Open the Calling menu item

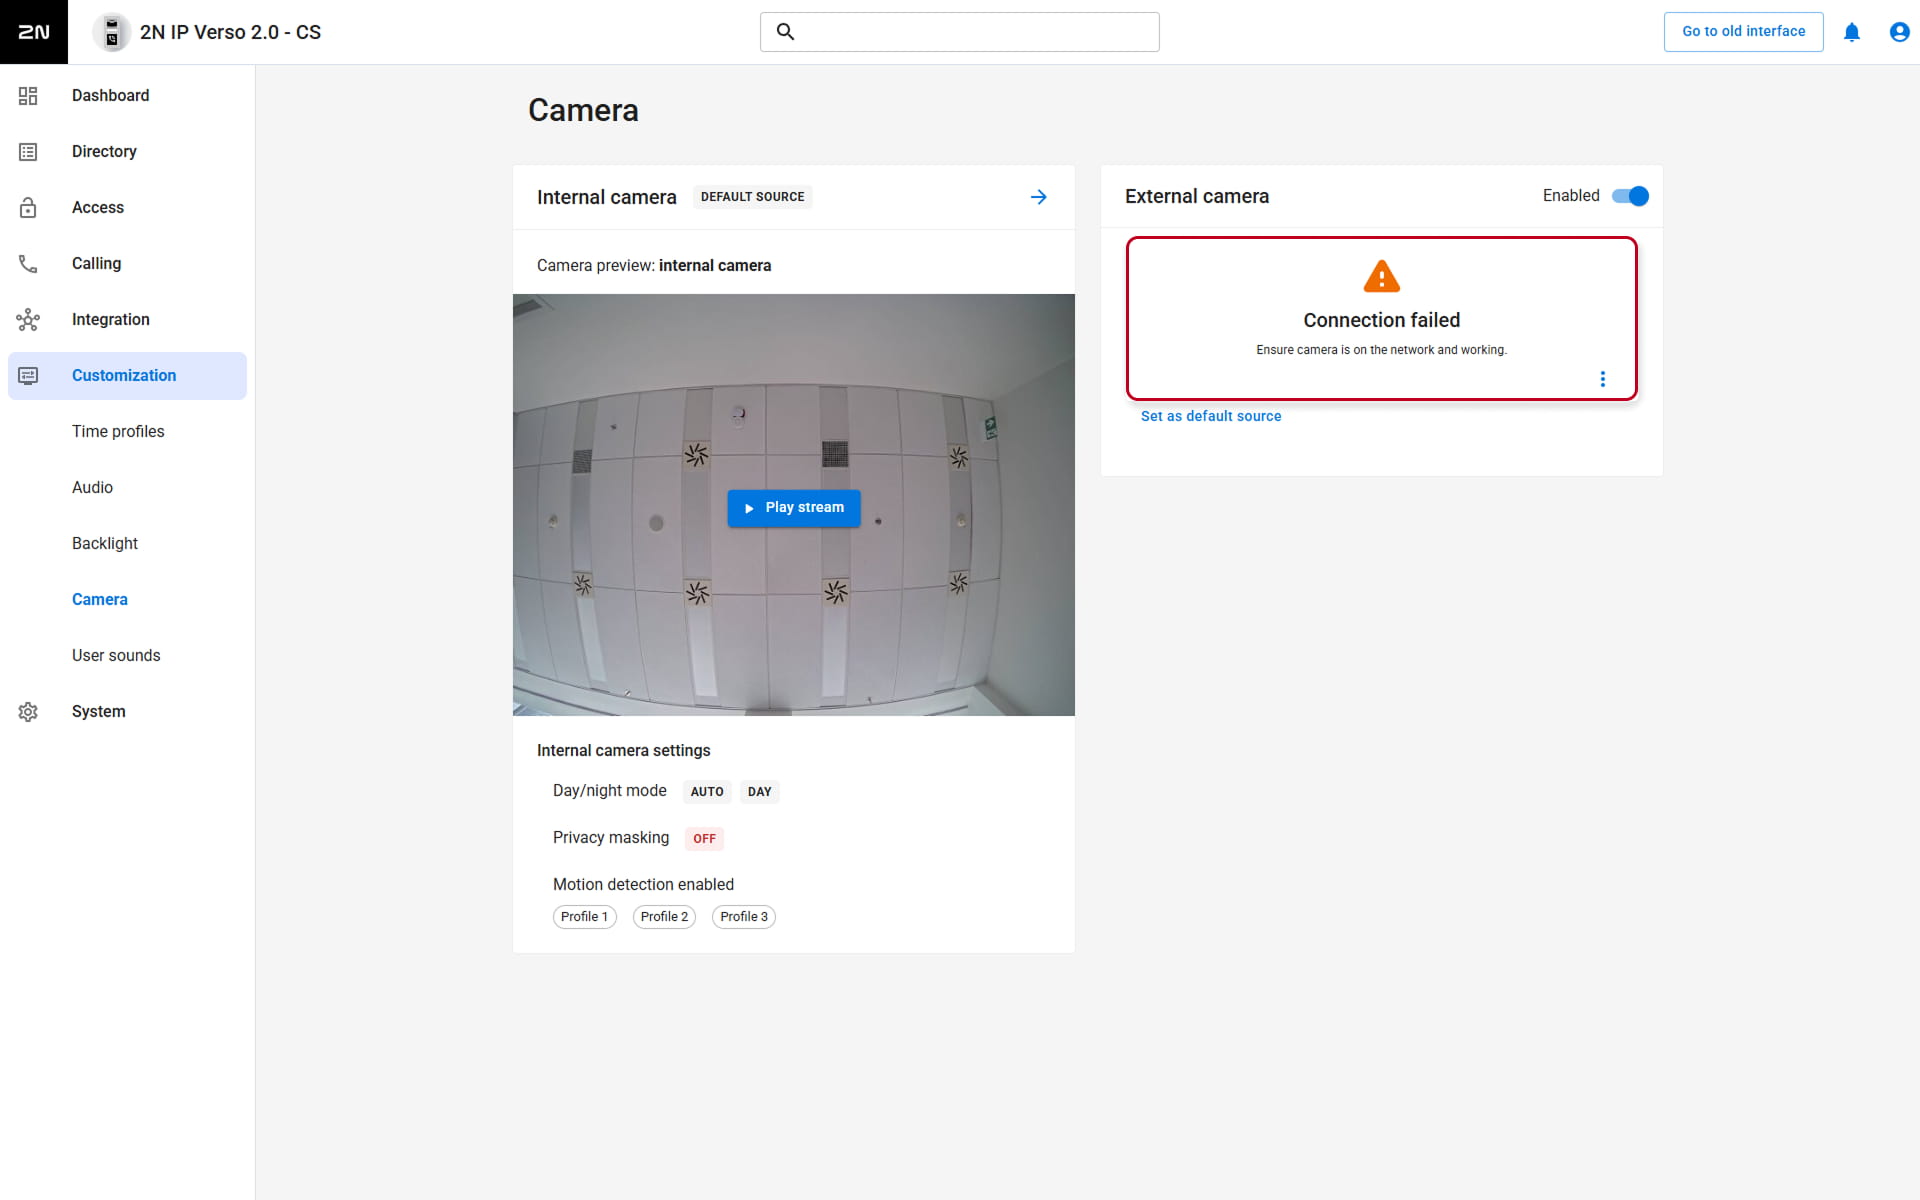pos(128,264)
